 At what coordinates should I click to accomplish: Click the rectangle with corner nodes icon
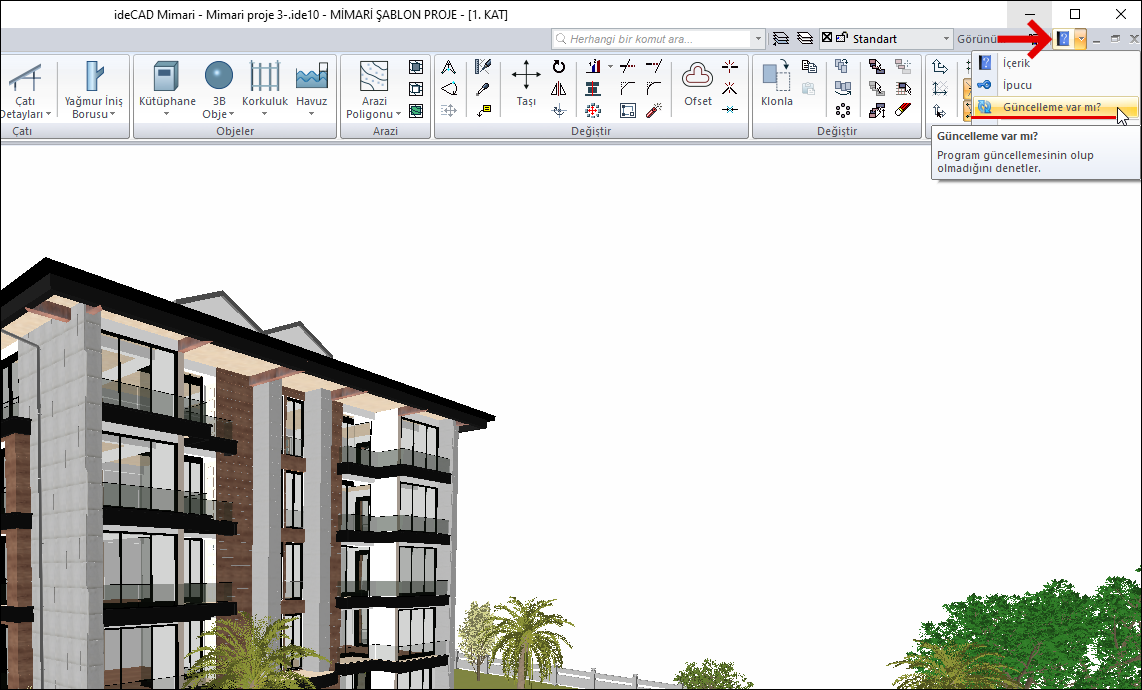point(628,111)
